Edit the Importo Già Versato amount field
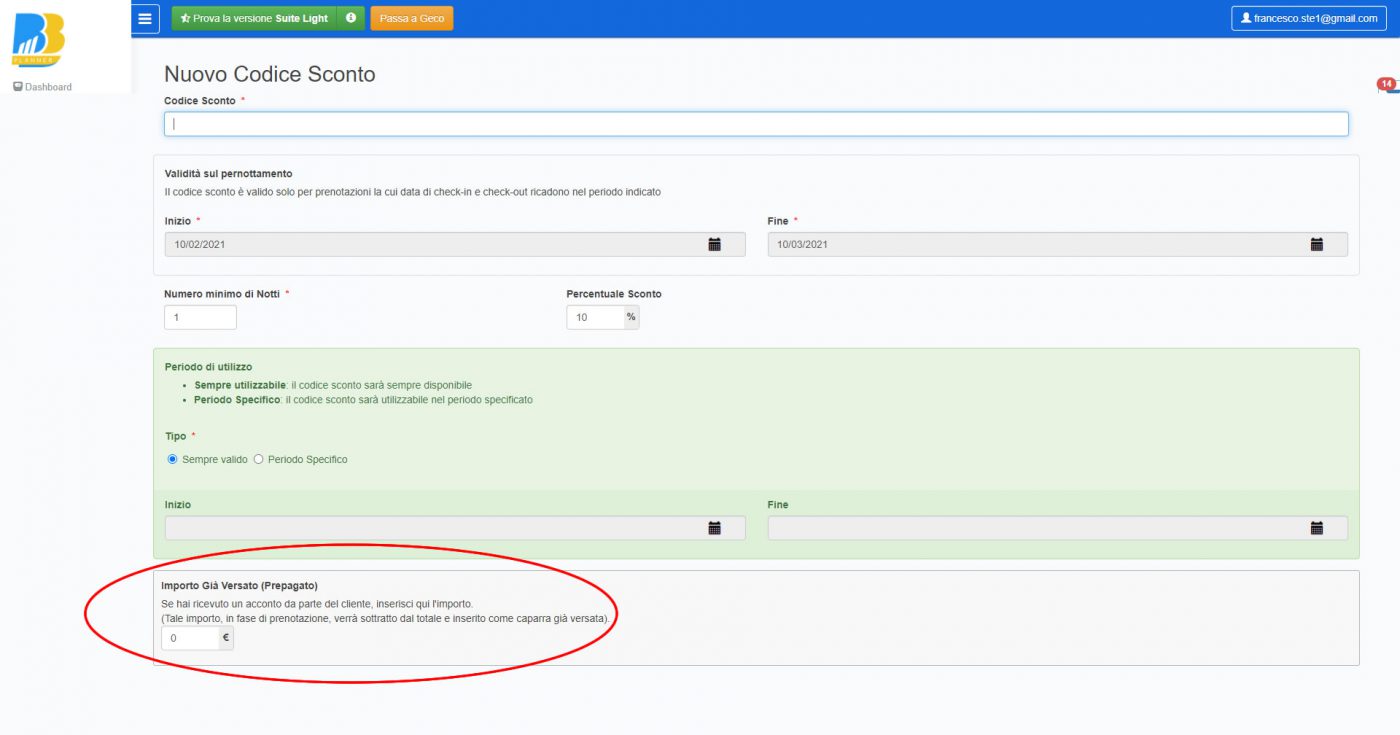This screenshot has height=735, width=1400. pyautogui.click(x=190, y=638)
